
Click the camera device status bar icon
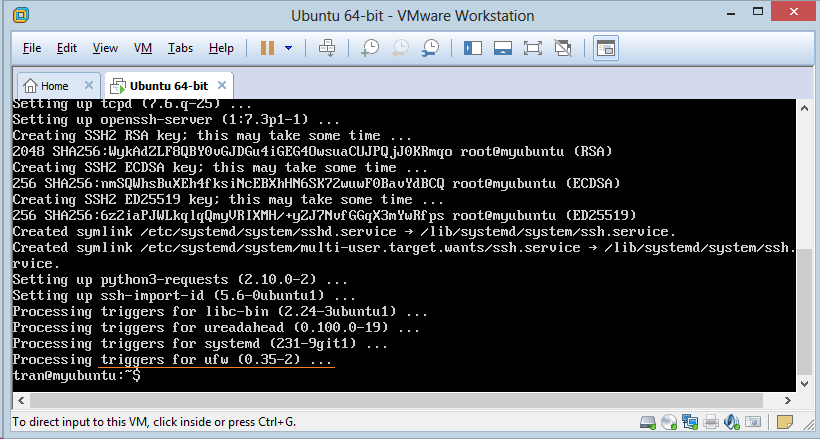753,422
